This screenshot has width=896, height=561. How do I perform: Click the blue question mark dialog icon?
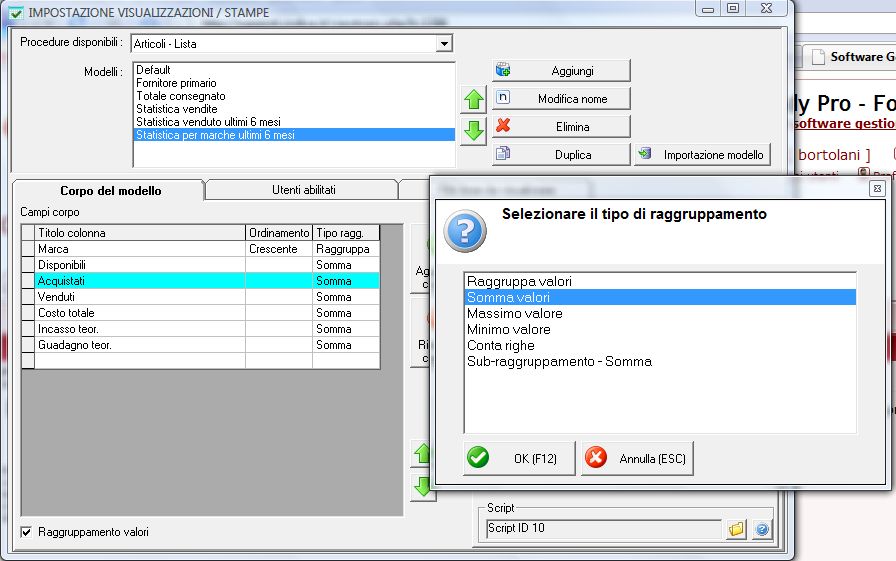click(465, 231)
